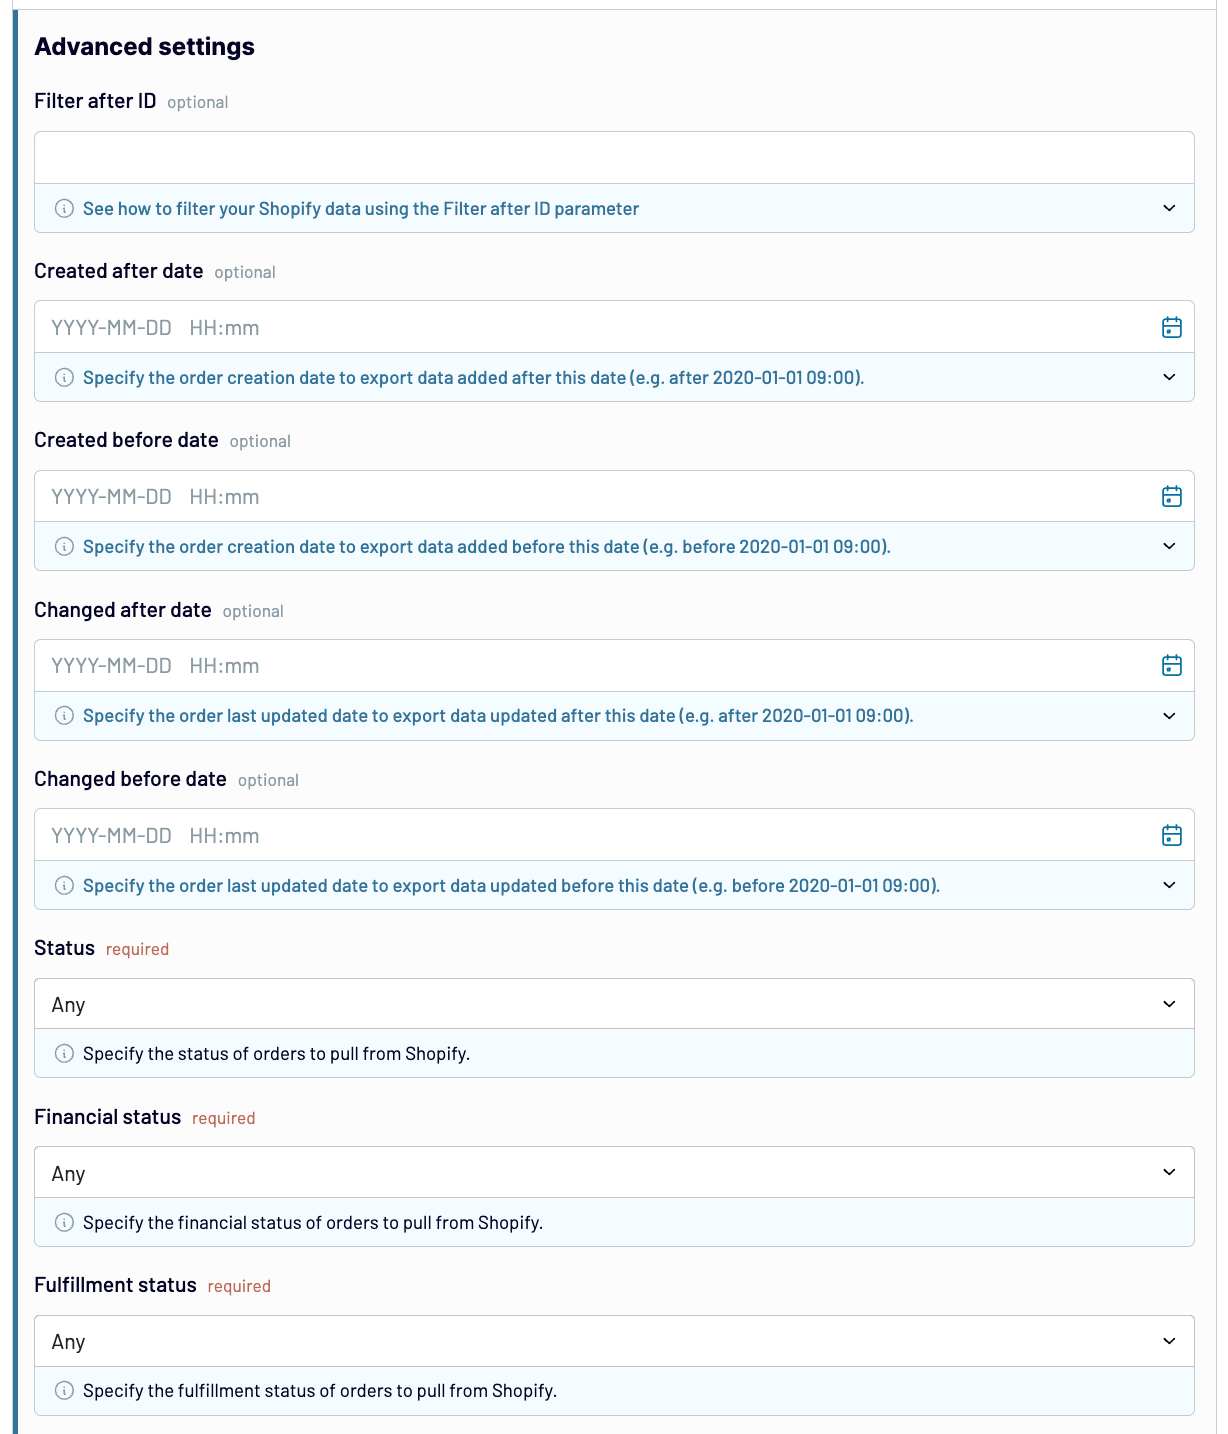
Task: Expand the Changed after date hint chevron
Action: click(x=1169, y=716)
